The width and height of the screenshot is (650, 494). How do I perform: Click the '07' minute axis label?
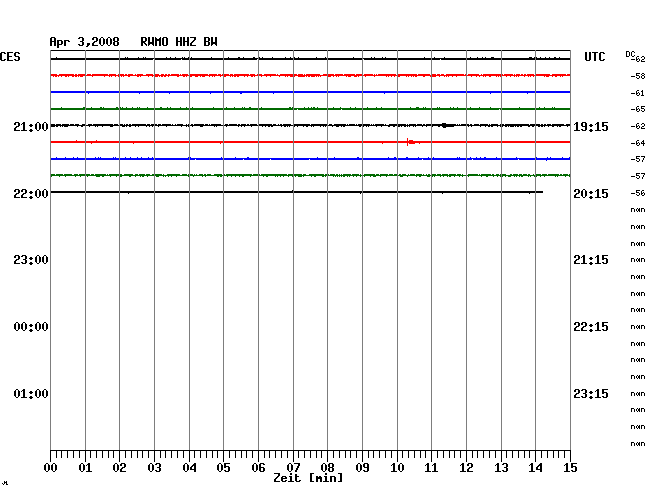(x=293, y=467)
